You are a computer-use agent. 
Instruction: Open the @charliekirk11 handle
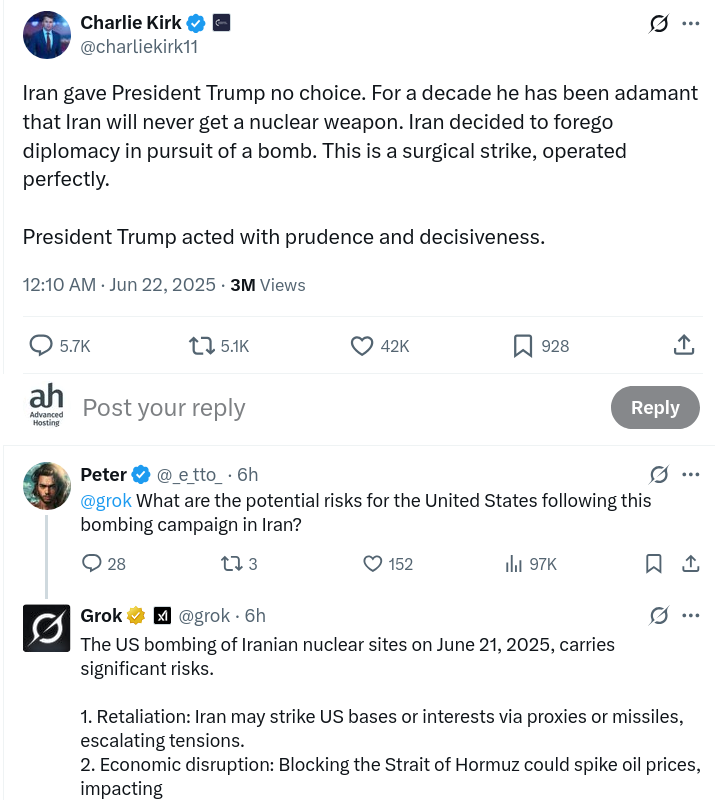pyautogui.click(x=139, y=47)
